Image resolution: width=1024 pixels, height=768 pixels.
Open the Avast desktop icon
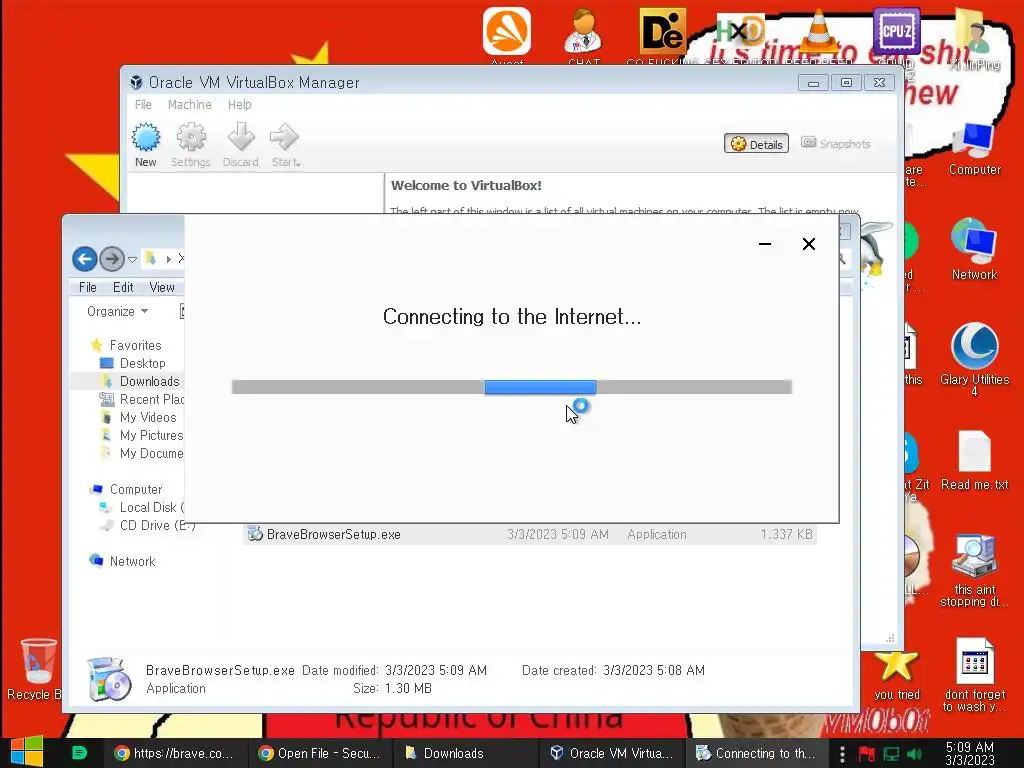tap(507, 35)
